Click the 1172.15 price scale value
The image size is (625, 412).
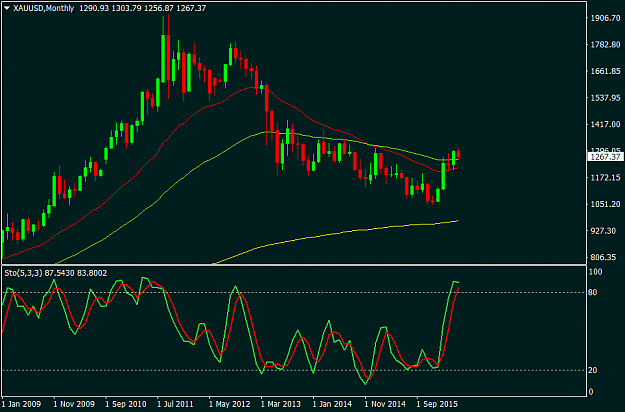coord(605,177)
